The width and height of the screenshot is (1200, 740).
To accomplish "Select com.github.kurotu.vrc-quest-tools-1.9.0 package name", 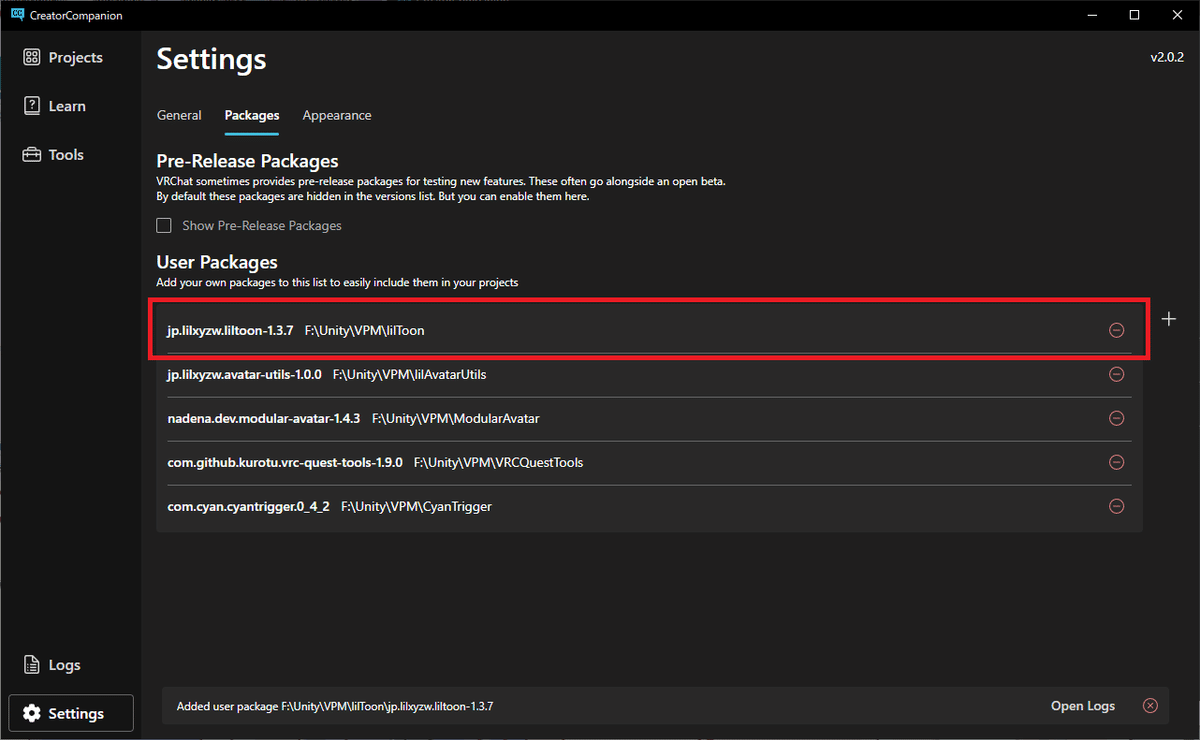I will (285, 462).
